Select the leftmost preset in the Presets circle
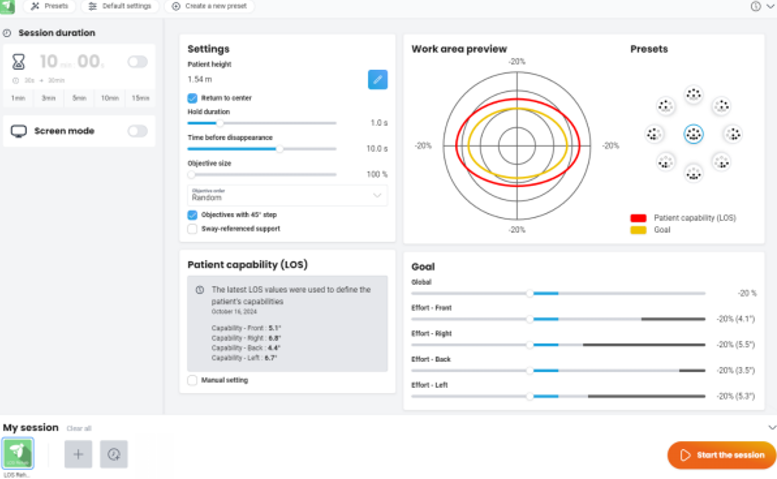Screen dimensions: 777x479 [654, 133]
